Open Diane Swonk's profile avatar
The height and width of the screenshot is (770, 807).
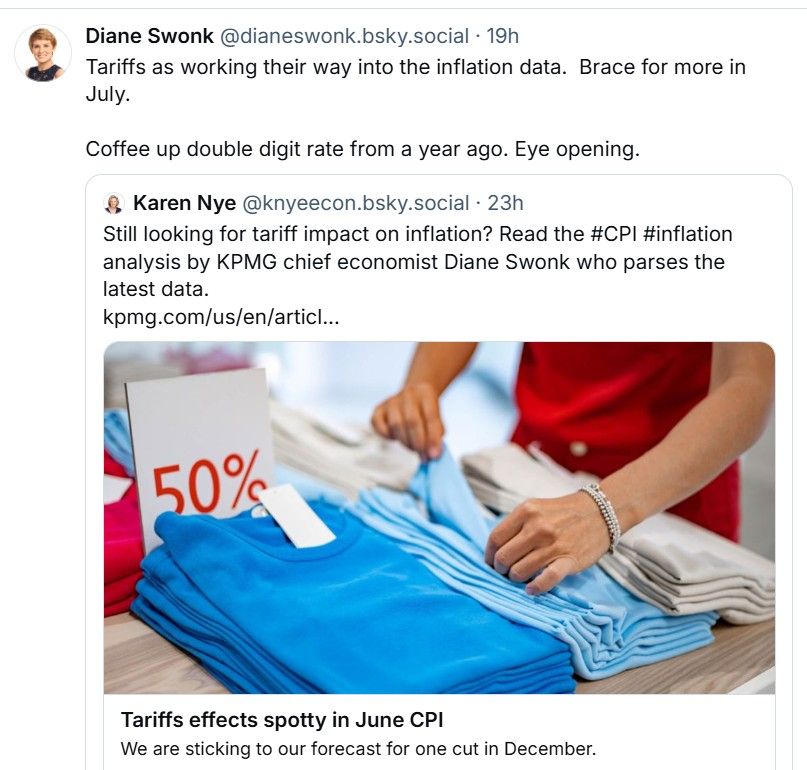point(43,54)
